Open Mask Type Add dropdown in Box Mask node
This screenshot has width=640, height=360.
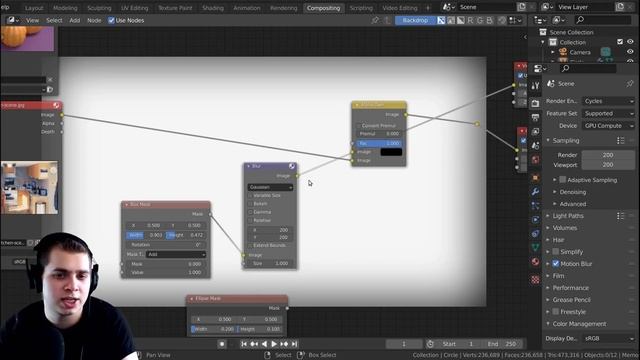[x=176, y=254]
